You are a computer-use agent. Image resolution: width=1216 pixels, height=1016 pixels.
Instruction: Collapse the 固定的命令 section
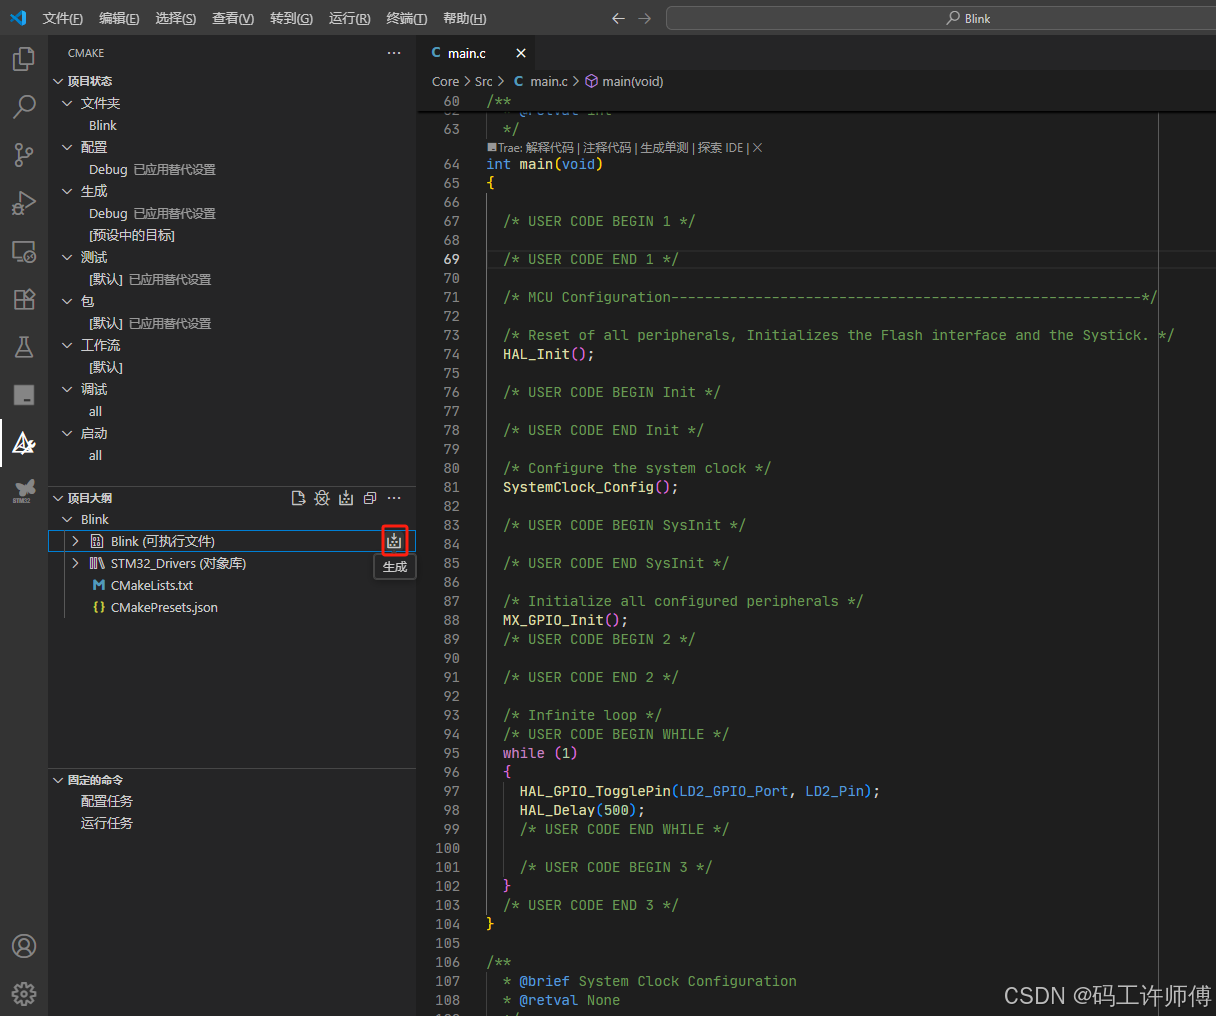click(x=58, y=780)
